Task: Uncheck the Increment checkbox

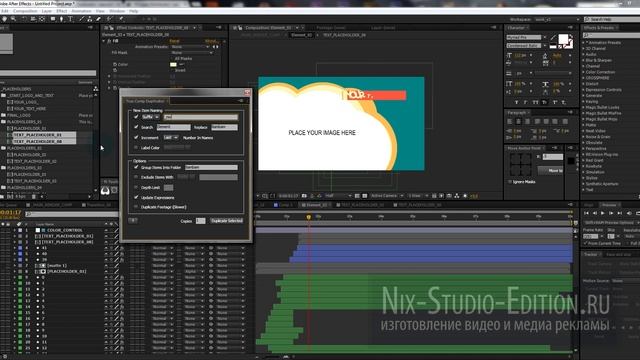Action: pyautogui.click(x=136, y=138)
